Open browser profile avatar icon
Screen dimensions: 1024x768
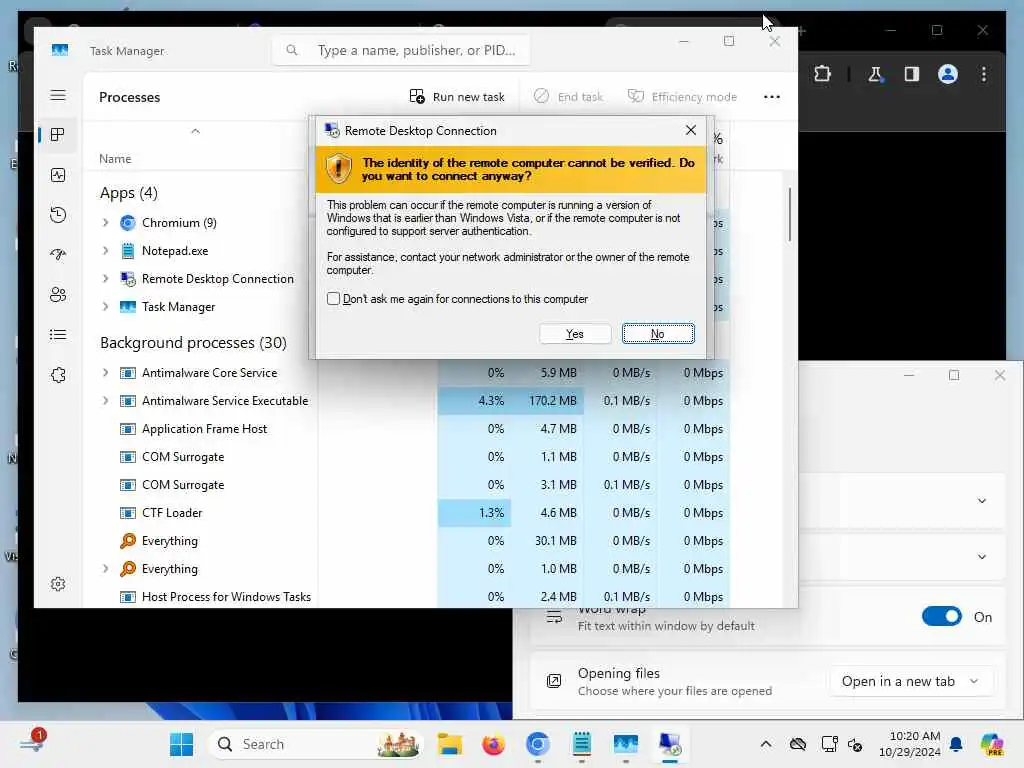[948, 74]
